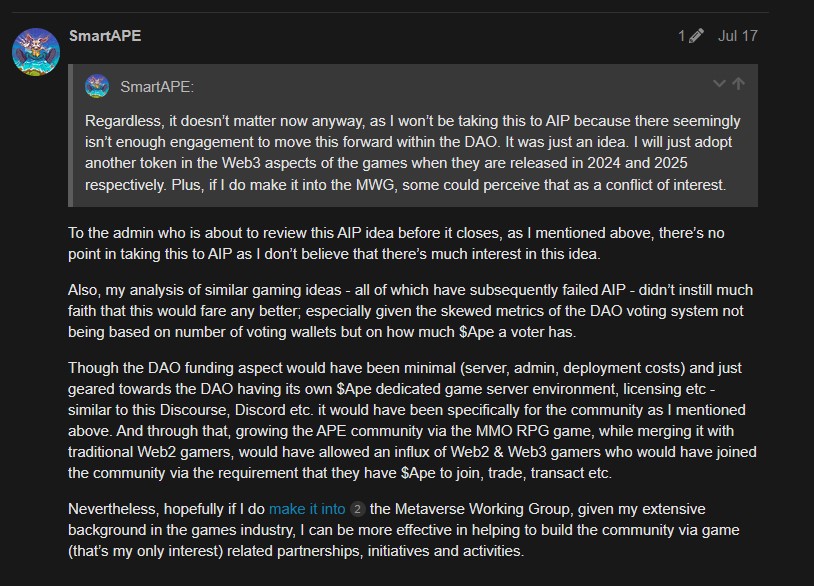
Task: Click the quoted text starting "Regardless, it doesn't matter"
Action: [x=413, y=153]
